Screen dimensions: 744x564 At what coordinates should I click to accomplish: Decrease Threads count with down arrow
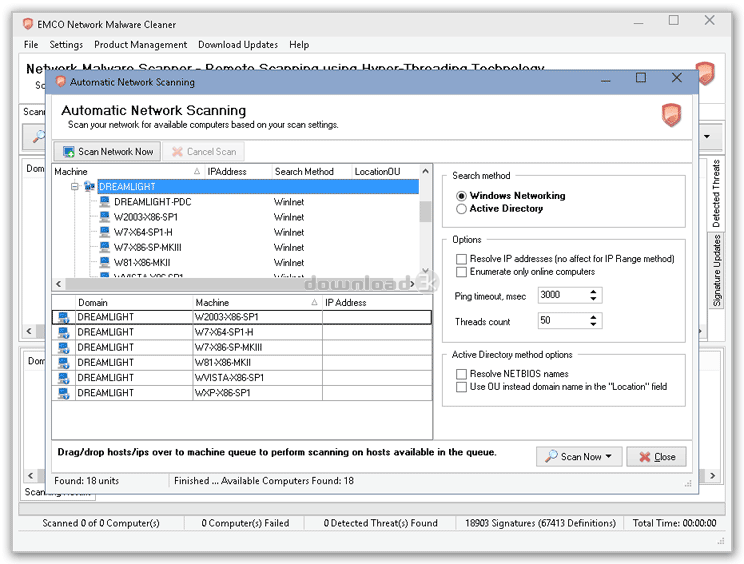[x=593, y=324]
